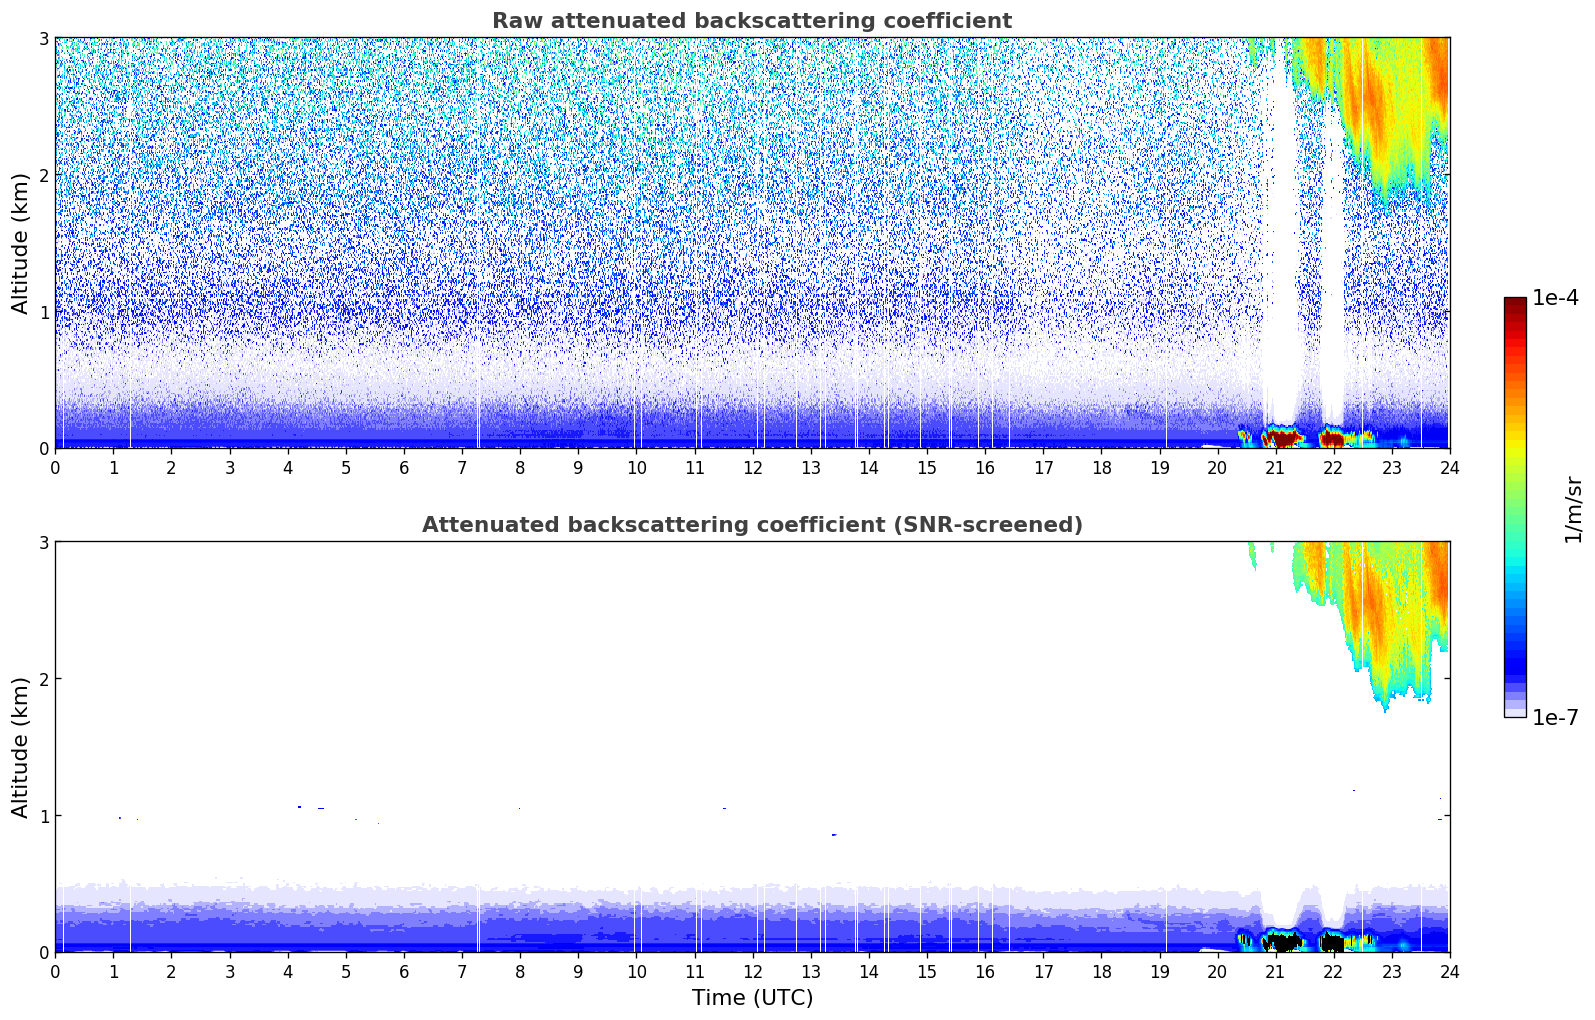Screen dimensions: 1595x1020
Task: Pick the dark red top of the colorbar
Action: click(x=1515, y=305)
